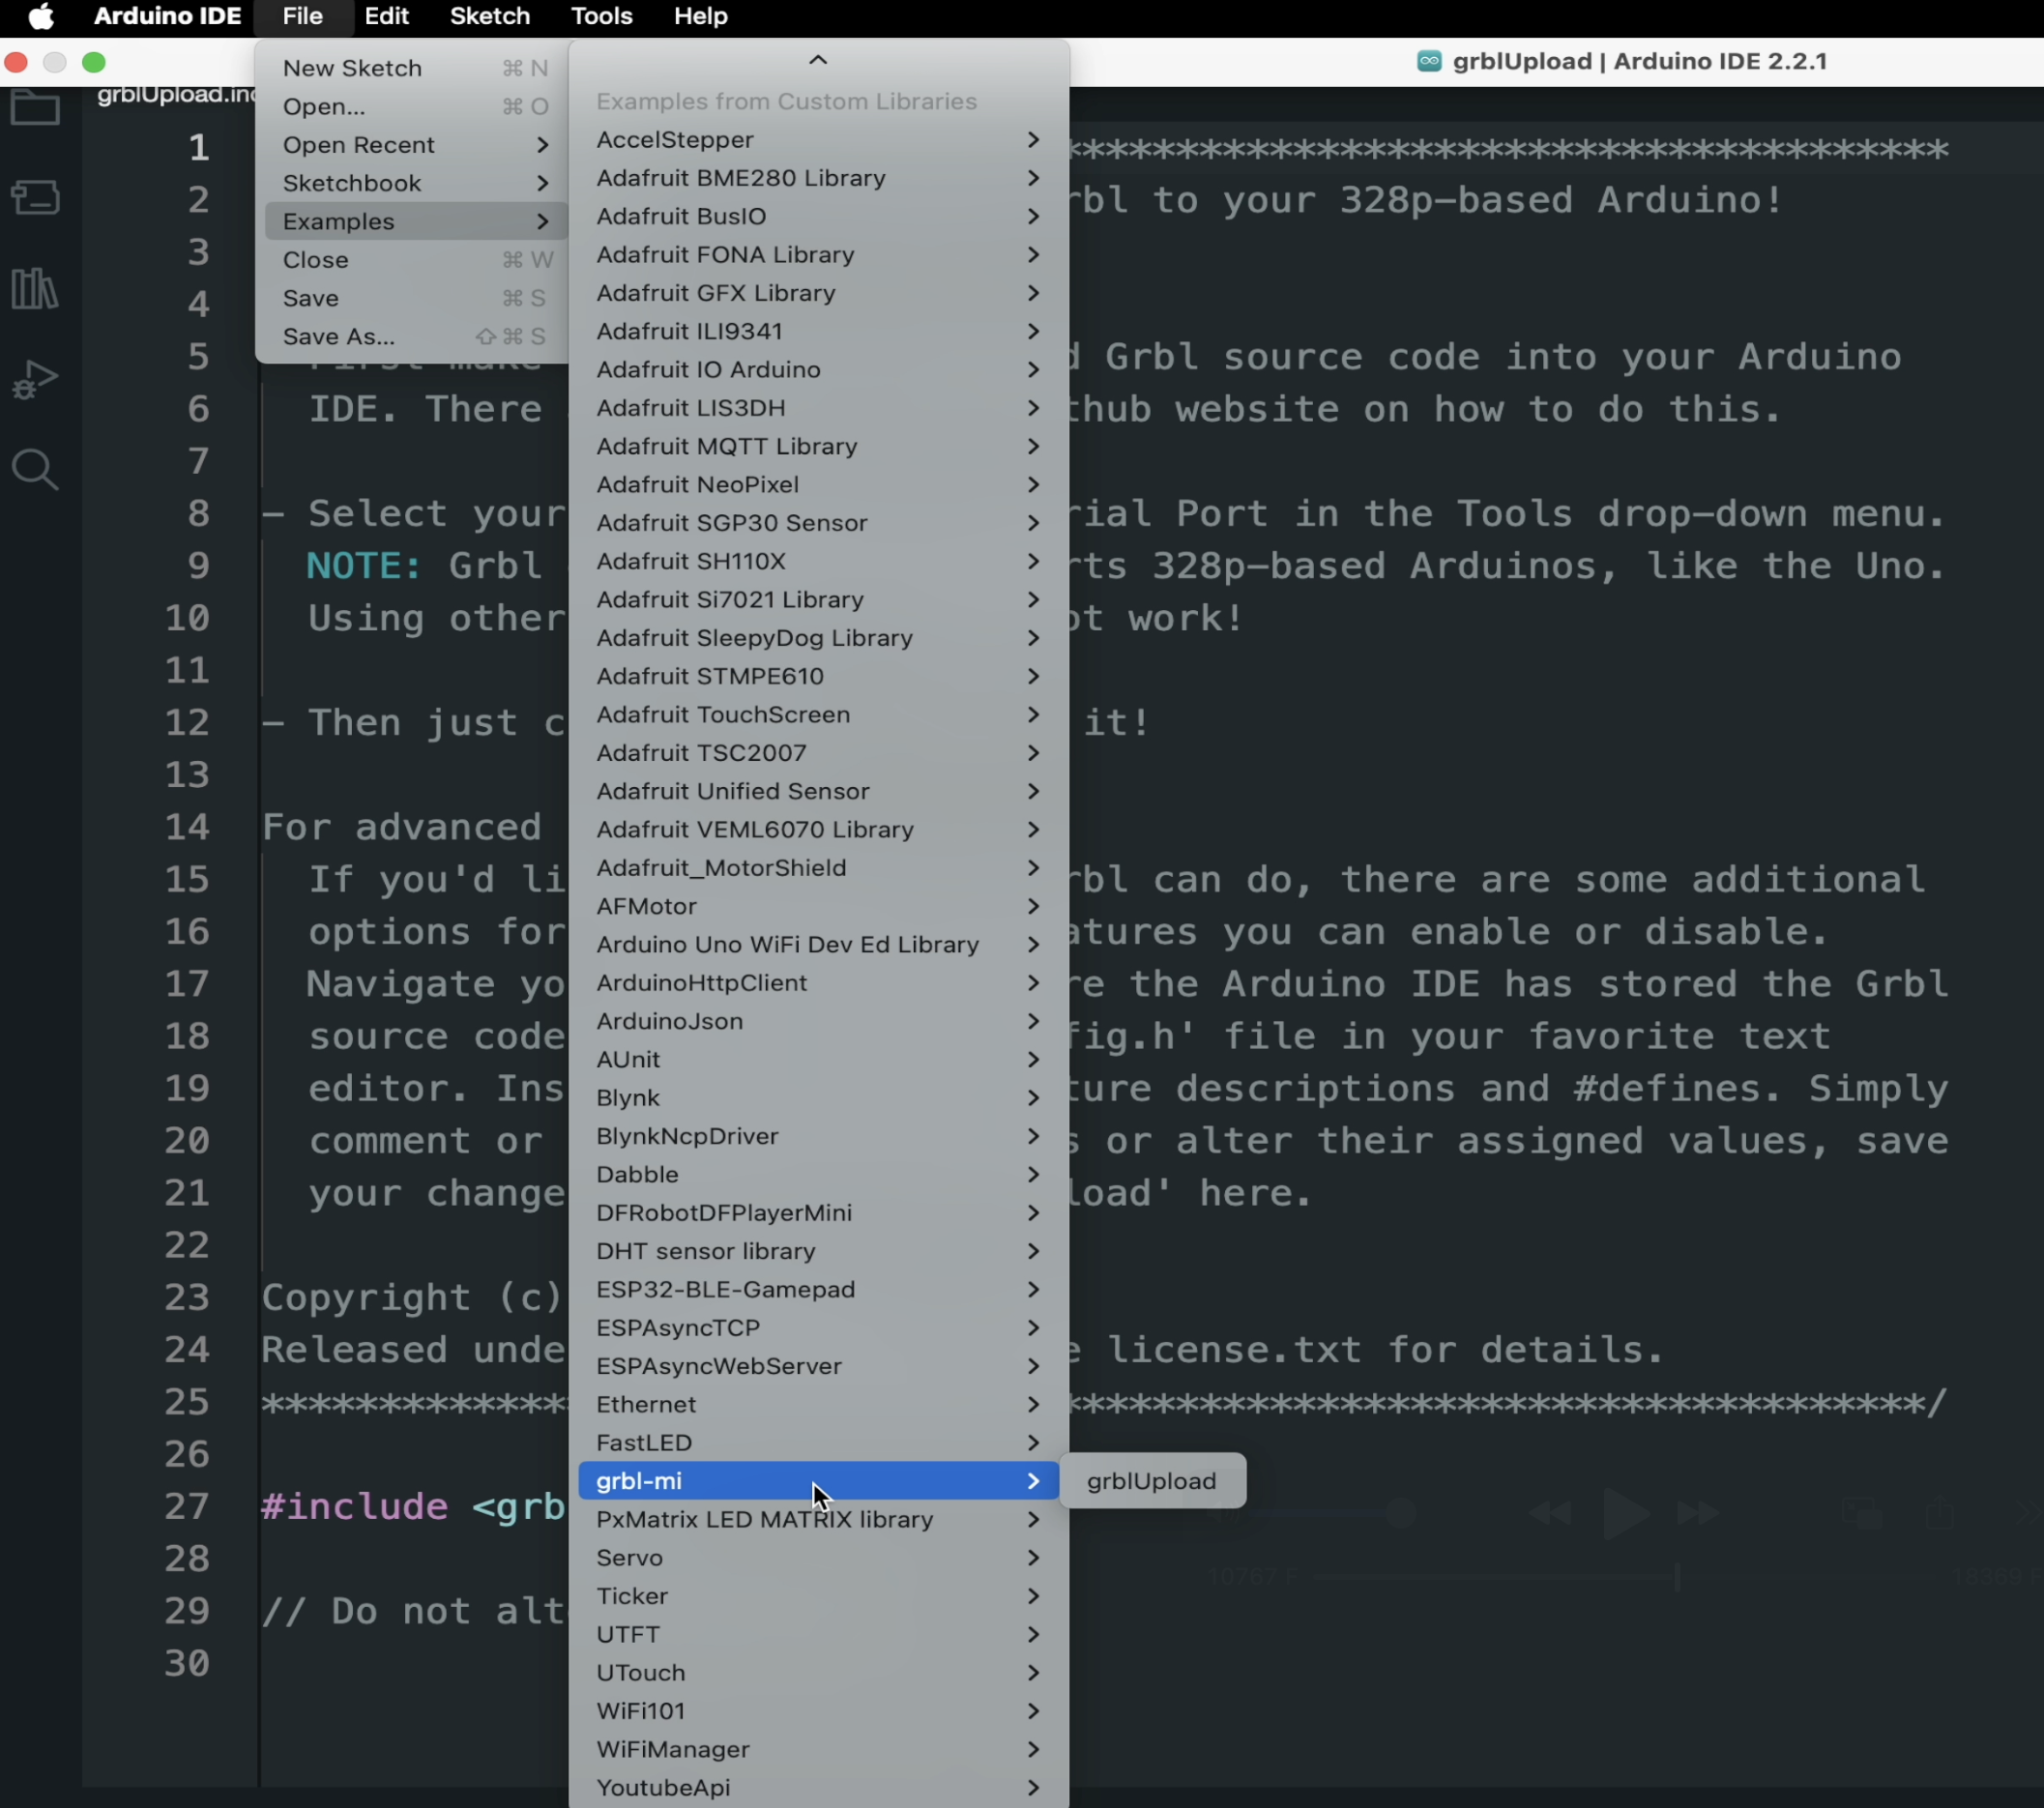Click the Tools menu in the menu bar
2044x1808 pixels.
[600, 15]
